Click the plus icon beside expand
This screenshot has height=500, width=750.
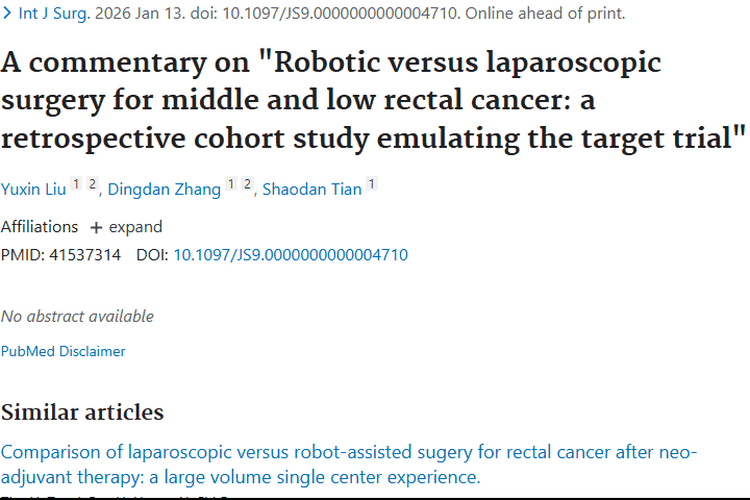[96, 227]
